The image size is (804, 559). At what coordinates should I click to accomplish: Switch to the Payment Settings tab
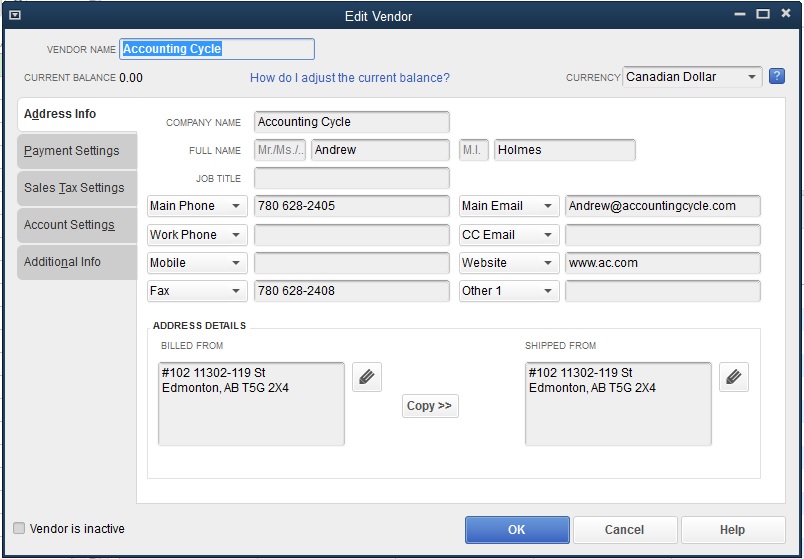click(x=77, y=151)
